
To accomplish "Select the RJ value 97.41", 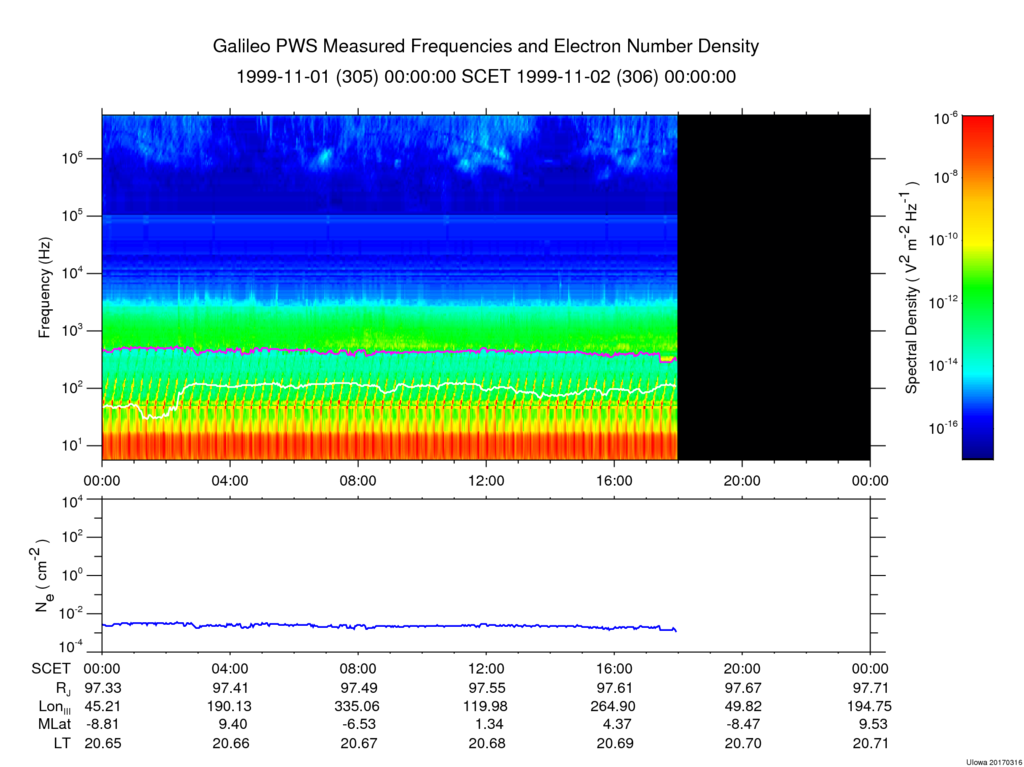I will [231, 688].
